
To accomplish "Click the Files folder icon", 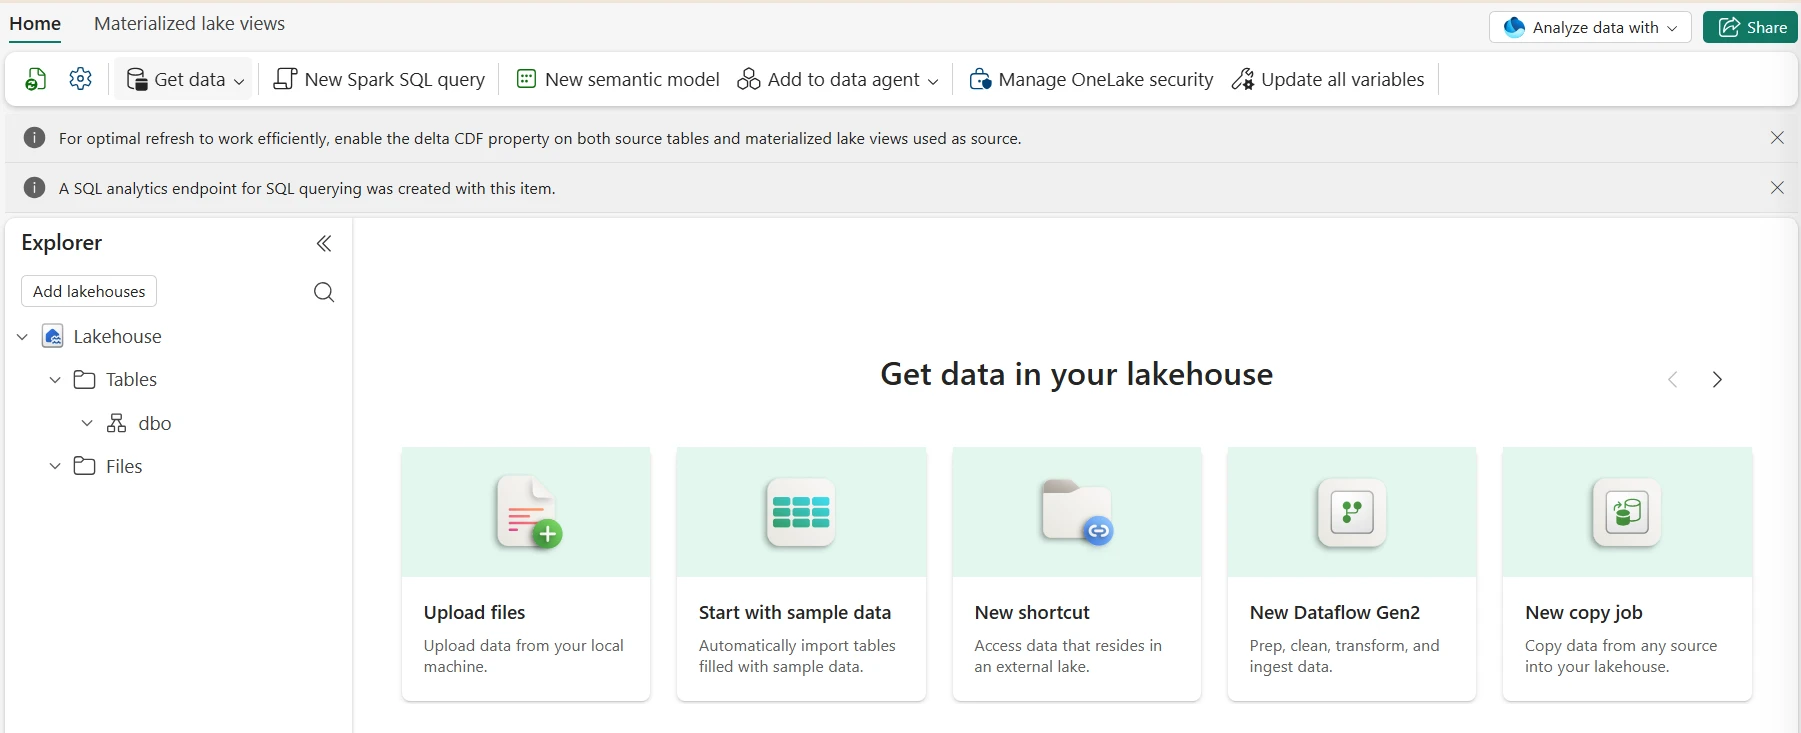I will tap(85, 466).
